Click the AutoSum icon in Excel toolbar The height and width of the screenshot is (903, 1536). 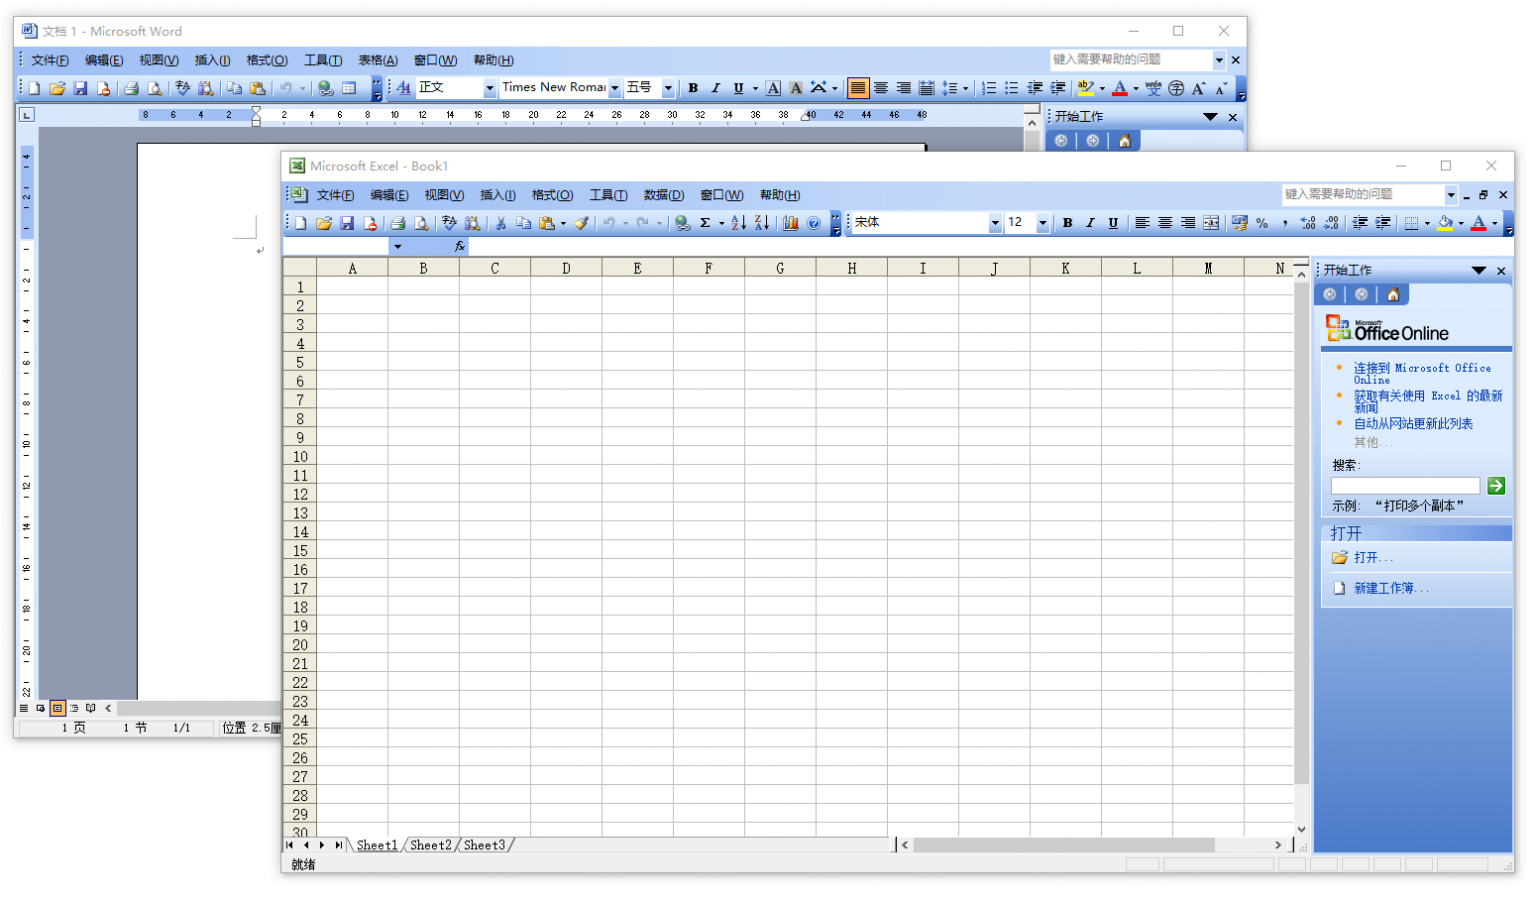click(x=705, y=223)
